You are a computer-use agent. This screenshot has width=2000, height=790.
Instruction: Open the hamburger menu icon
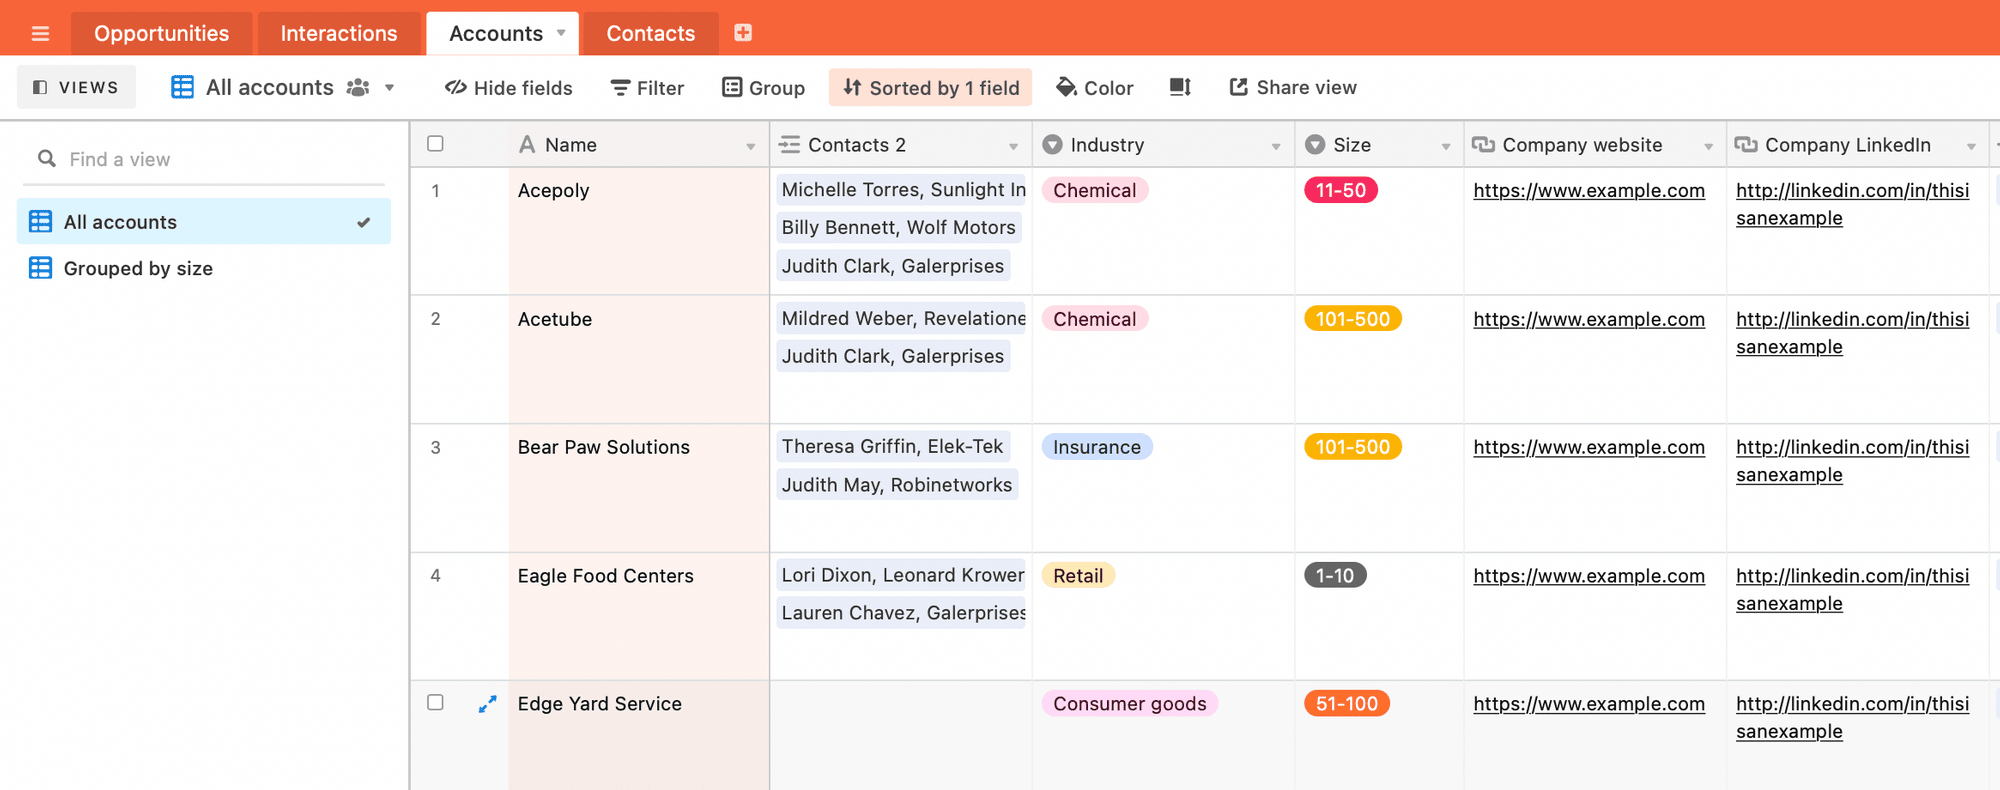tap(40, 34)
